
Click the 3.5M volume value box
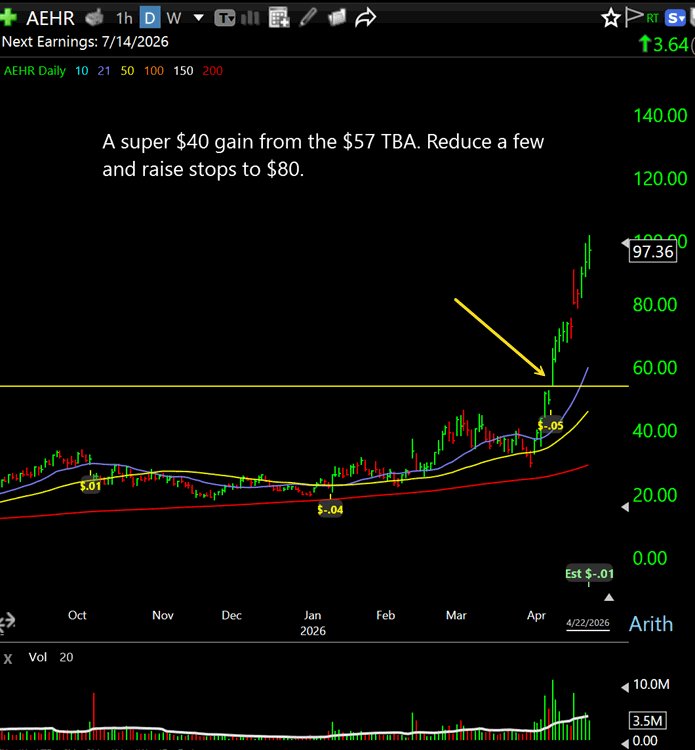click(x=649, y=720)
